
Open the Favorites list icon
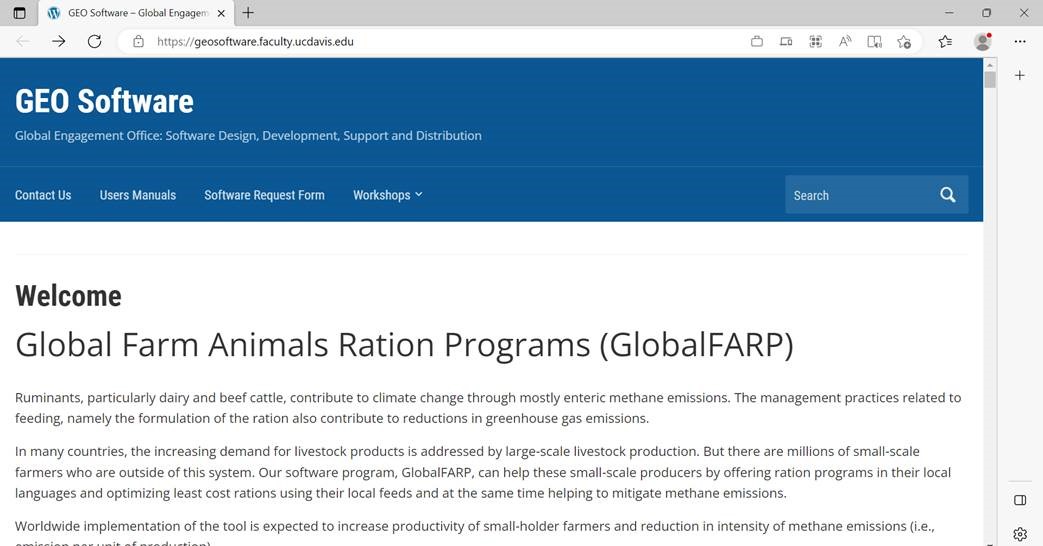(945, 41)
